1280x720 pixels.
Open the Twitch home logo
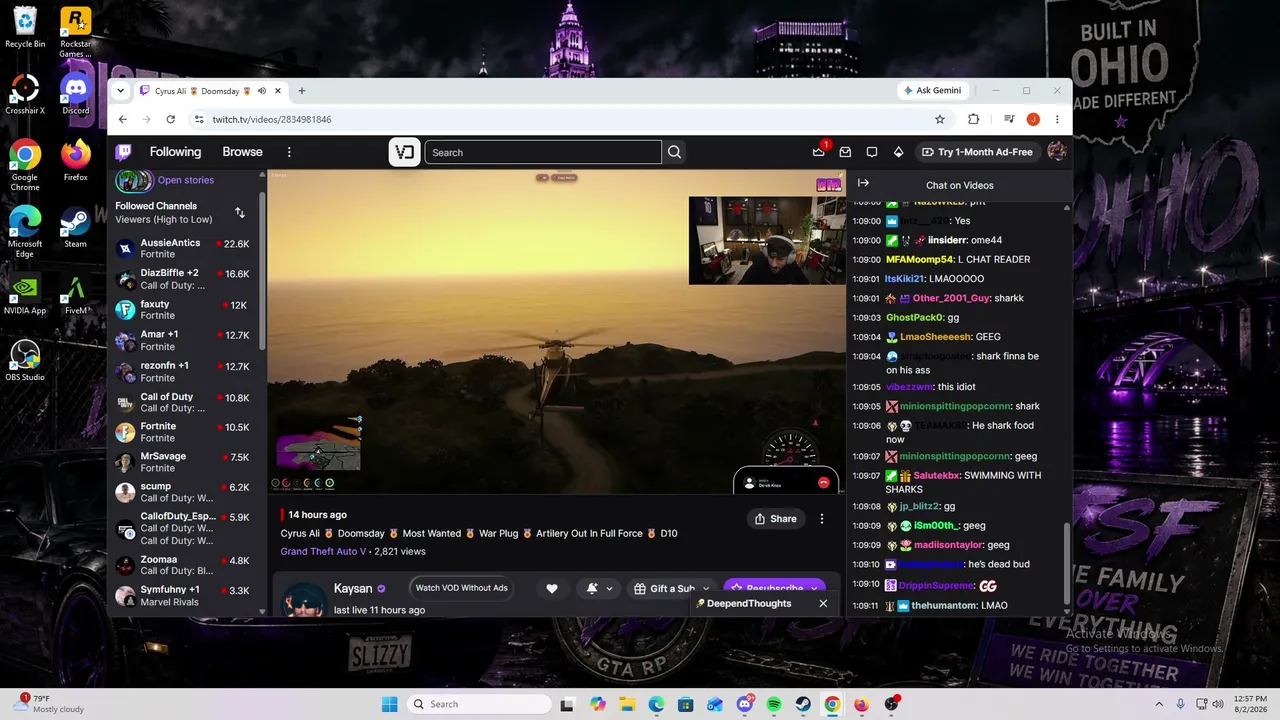[x=124, y=152]
